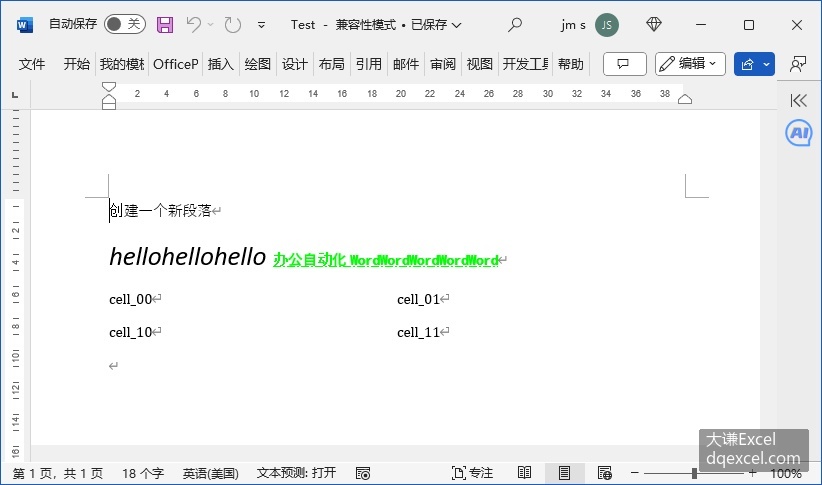822x485 pixels.
Task: Switch to Print Layout view icon
Action: (x=564, y=473)
